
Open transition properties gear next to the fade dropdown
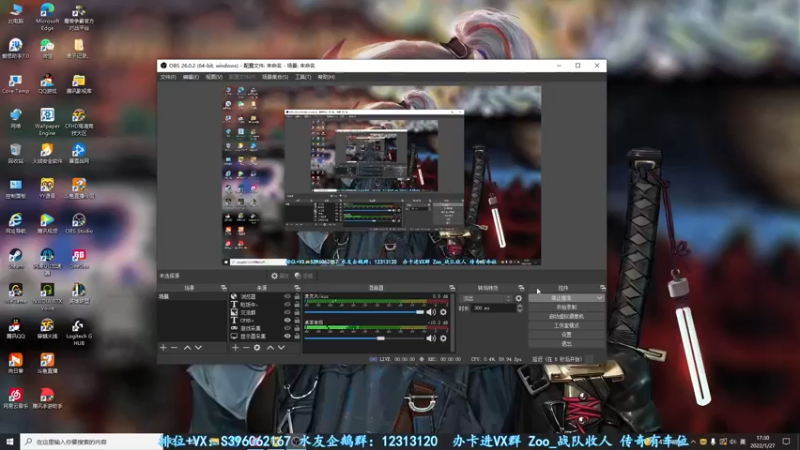coord(519,298)
